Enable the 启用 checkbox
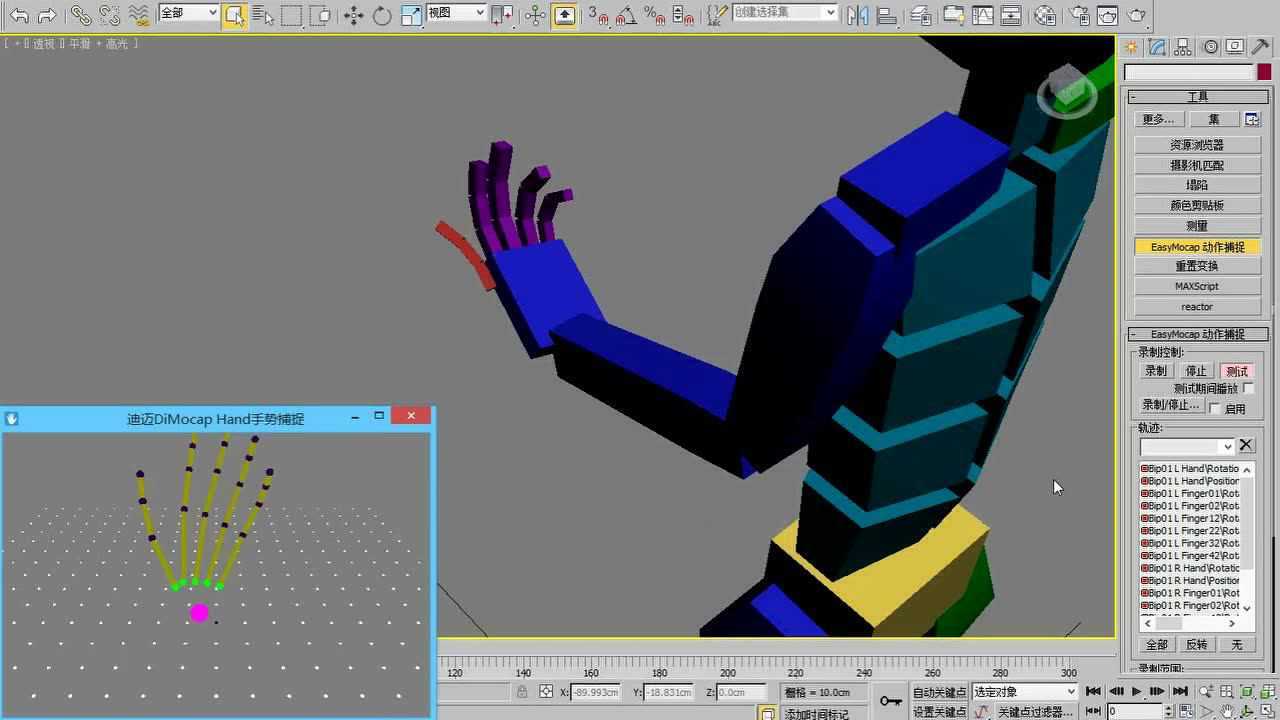 (1215, 407)
